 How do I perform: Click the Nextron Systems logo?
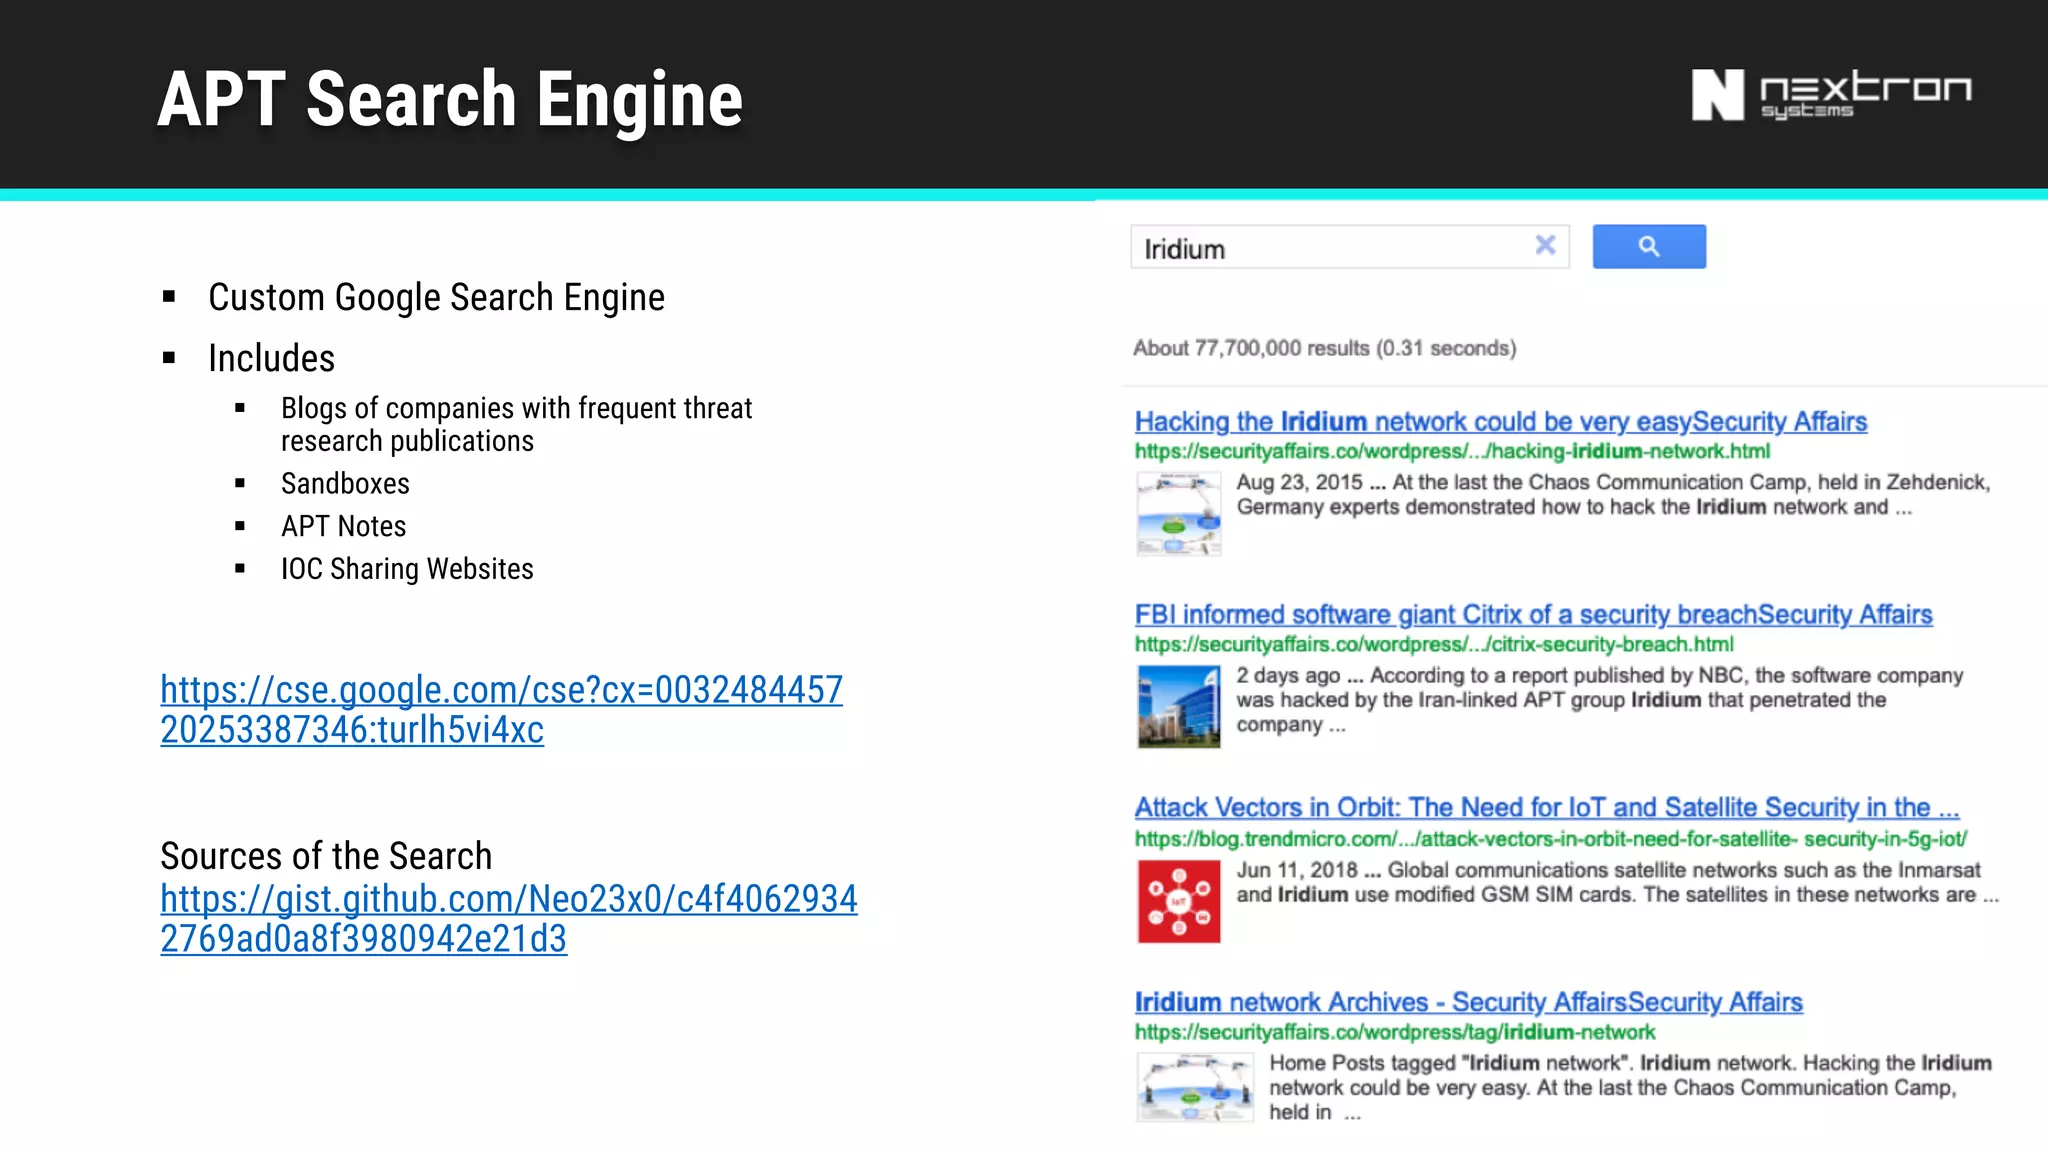(x=1831, y=95)
